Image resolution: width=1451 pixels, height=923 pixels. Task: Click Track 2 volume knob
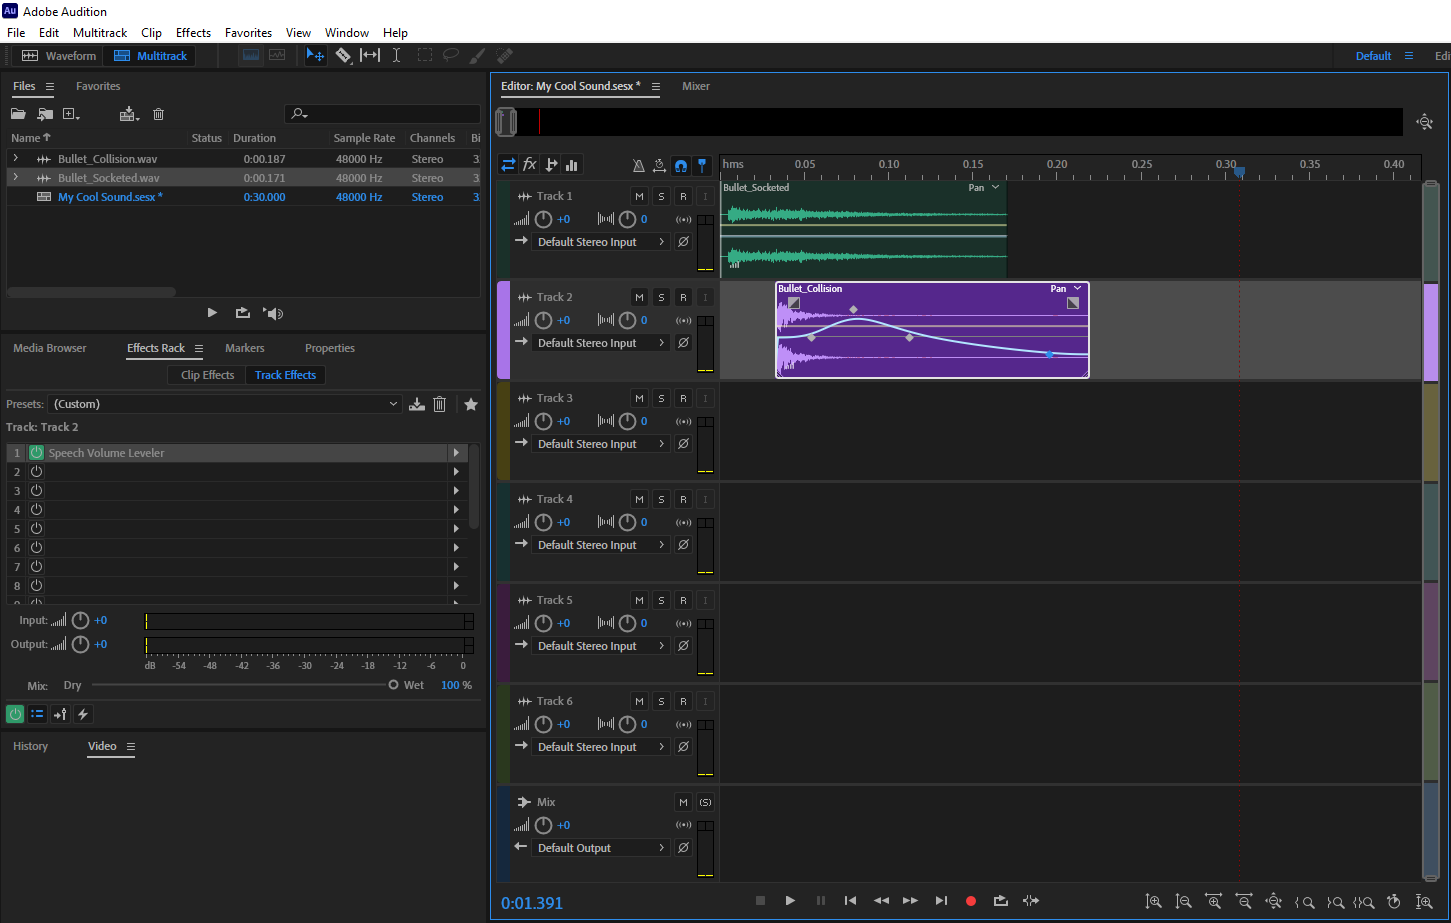click(x=543, y=320)
